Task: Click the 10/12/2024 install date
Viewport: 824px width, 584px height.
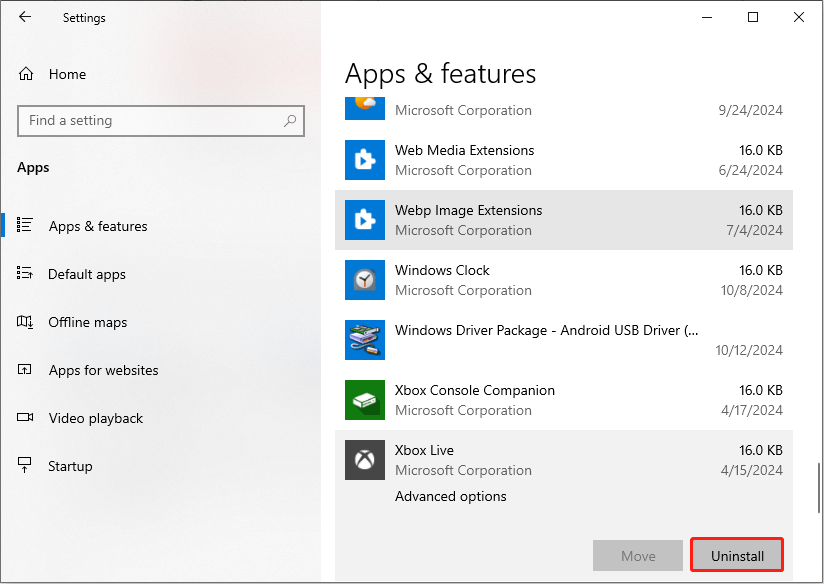Action: (749, 350)
